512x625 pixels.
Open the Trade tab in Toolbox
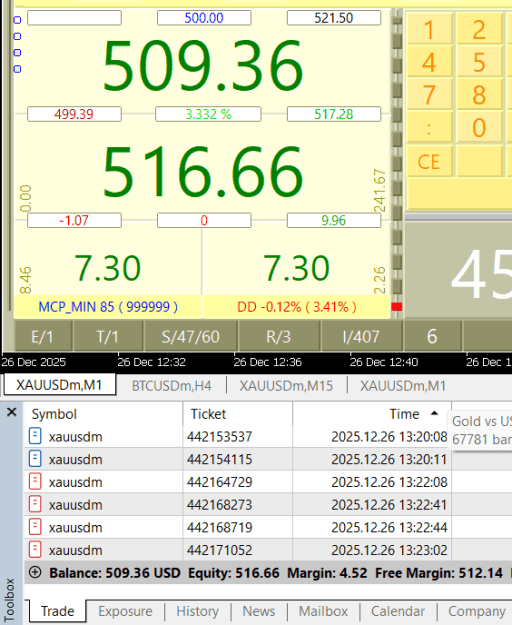coord(58,611)
